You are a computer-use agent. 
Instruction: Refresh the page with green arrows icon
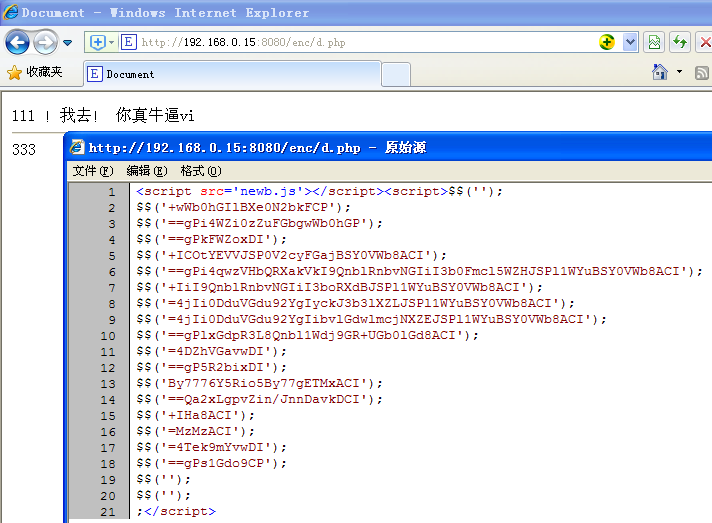(x=680, y=42)
